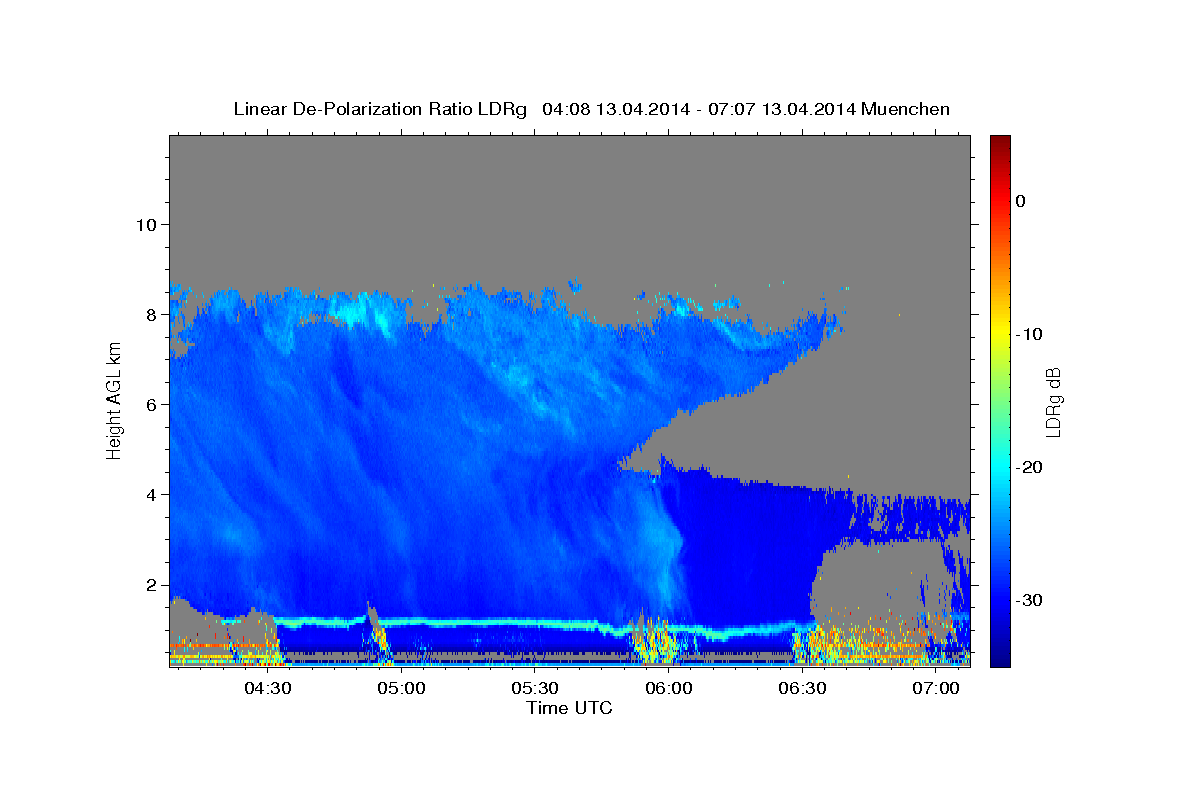
Task: Click the colorbar value label -10
Action: 1030,334
